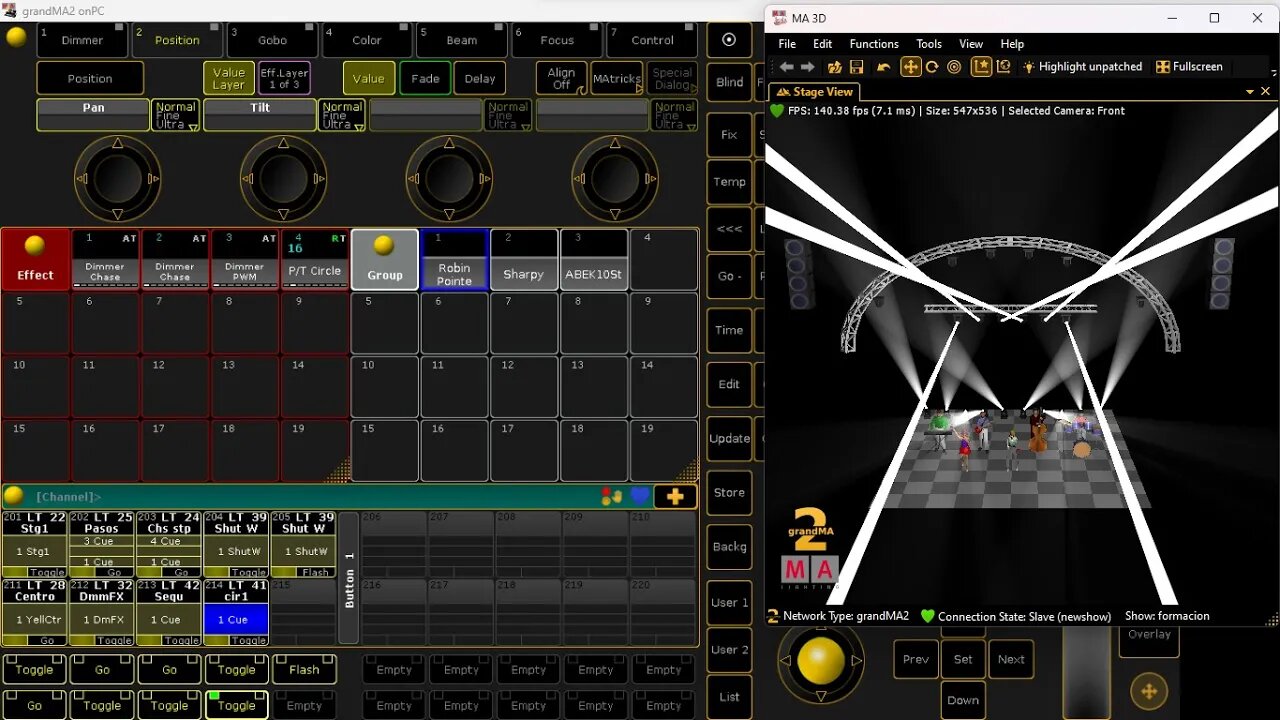Select the Color preset type tab

(x=366, y=39)
